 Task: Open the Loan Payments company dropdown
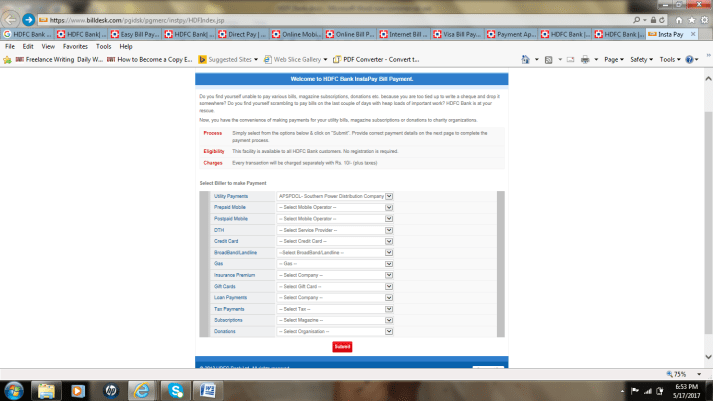pos(335,298)
